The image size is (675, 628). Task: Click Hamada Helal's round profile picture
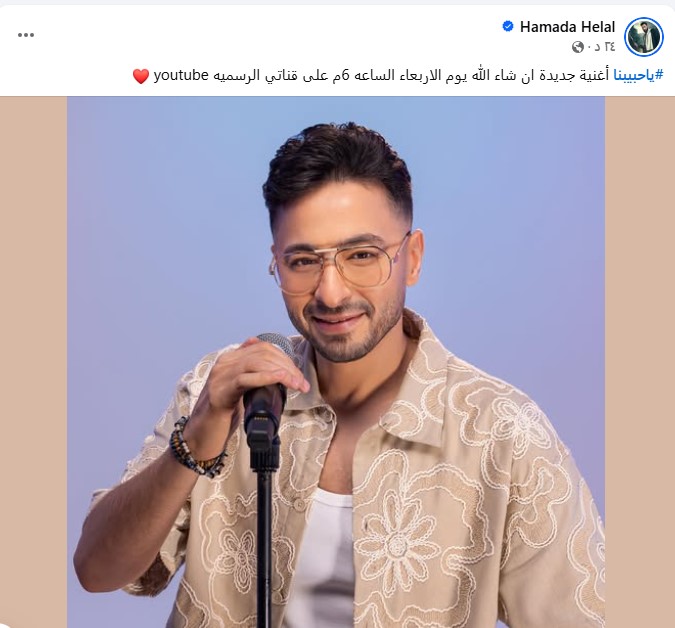(x=644, y=37)
